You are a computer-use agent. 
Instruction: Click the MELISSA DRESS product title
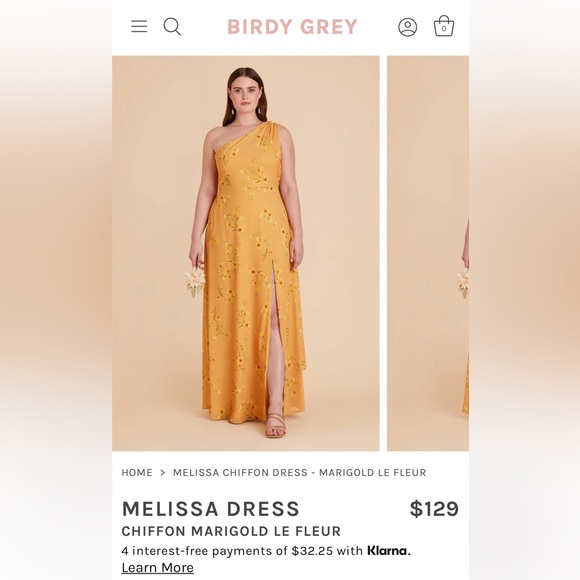coord(210,509)
